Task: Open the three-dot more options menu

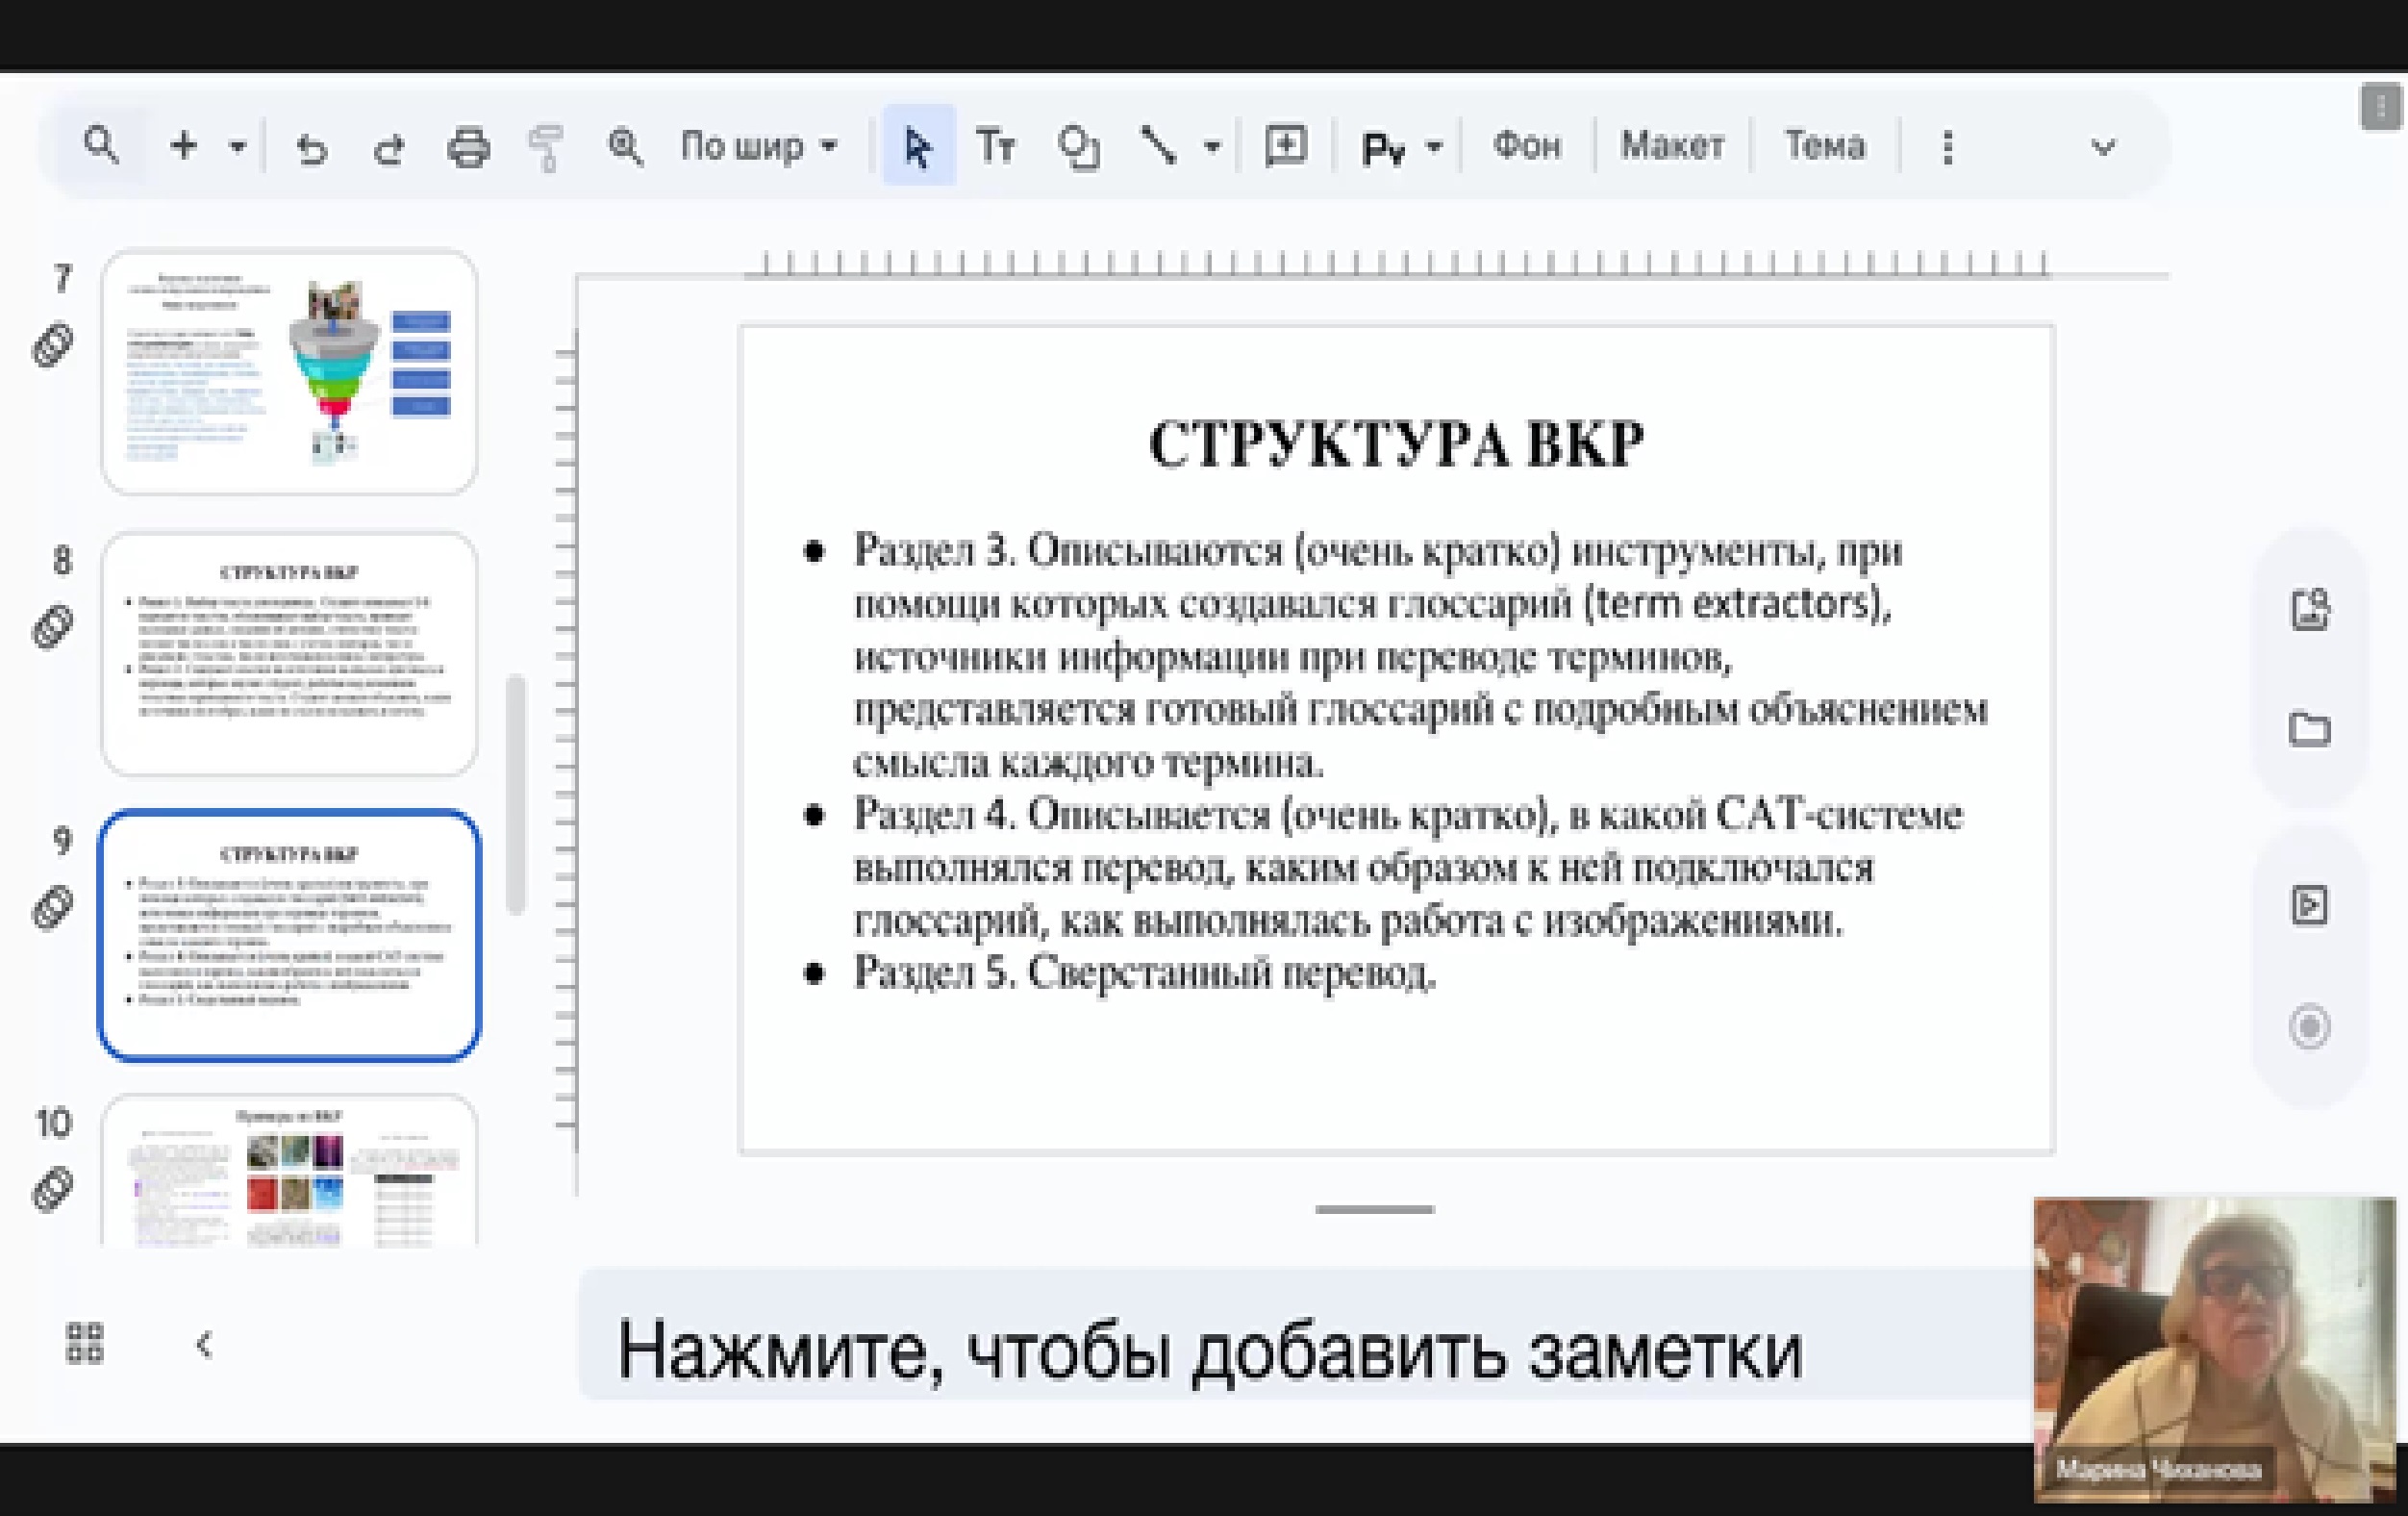Action: [x=1947, y=147]
